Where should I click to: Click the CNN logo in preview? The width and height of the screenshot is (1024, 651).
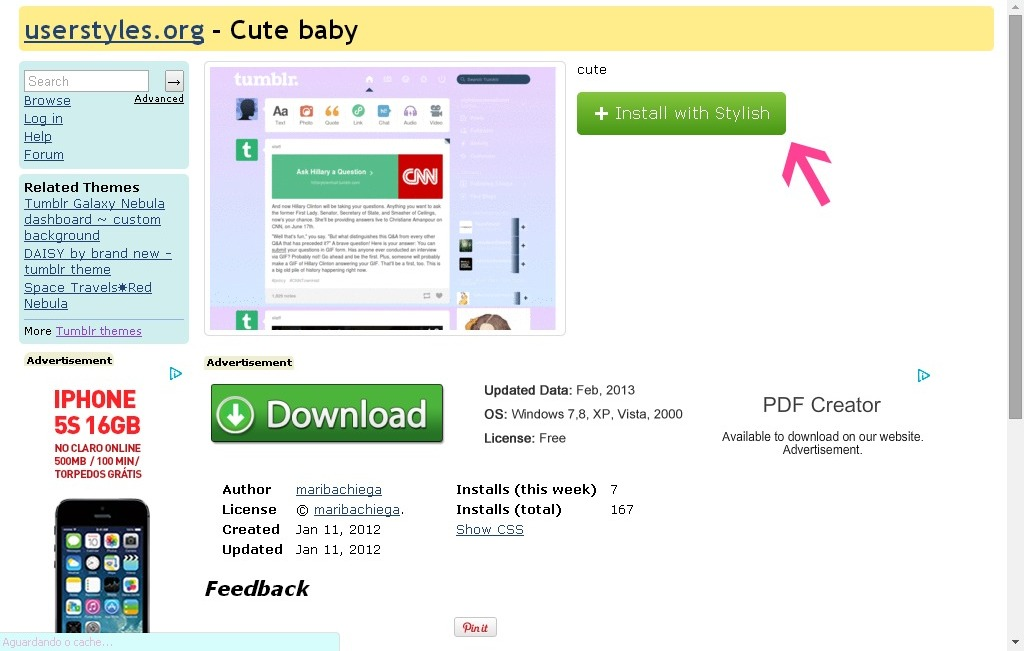click(420, 176)
